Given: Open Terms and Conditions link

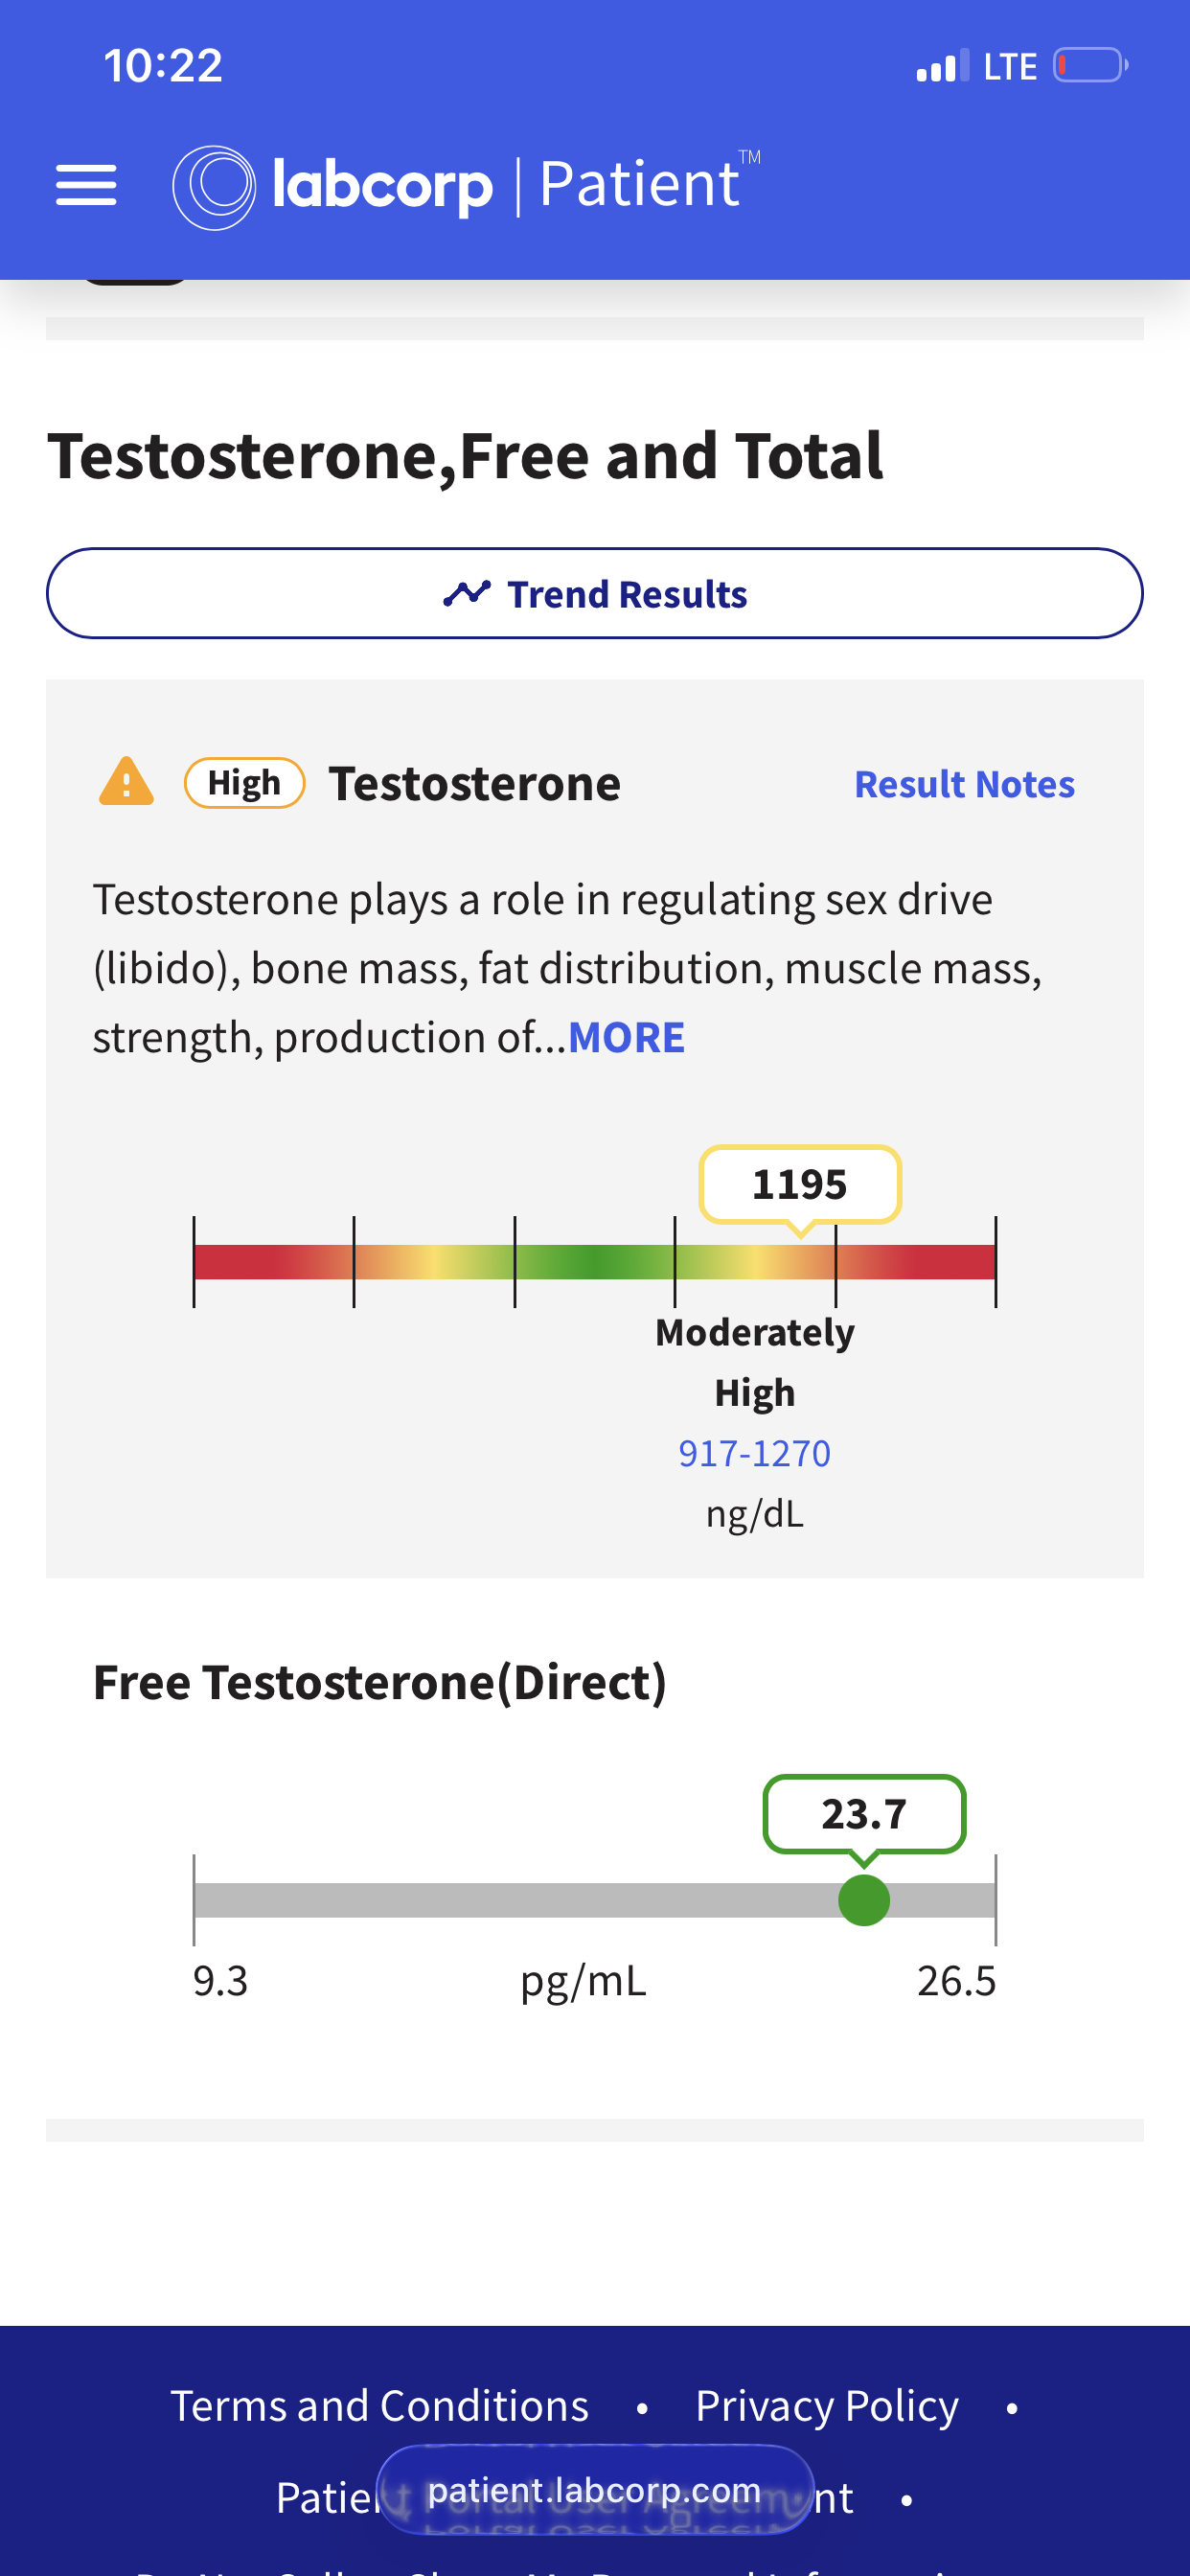Looking at the screenshot, I should (379, 2405).
